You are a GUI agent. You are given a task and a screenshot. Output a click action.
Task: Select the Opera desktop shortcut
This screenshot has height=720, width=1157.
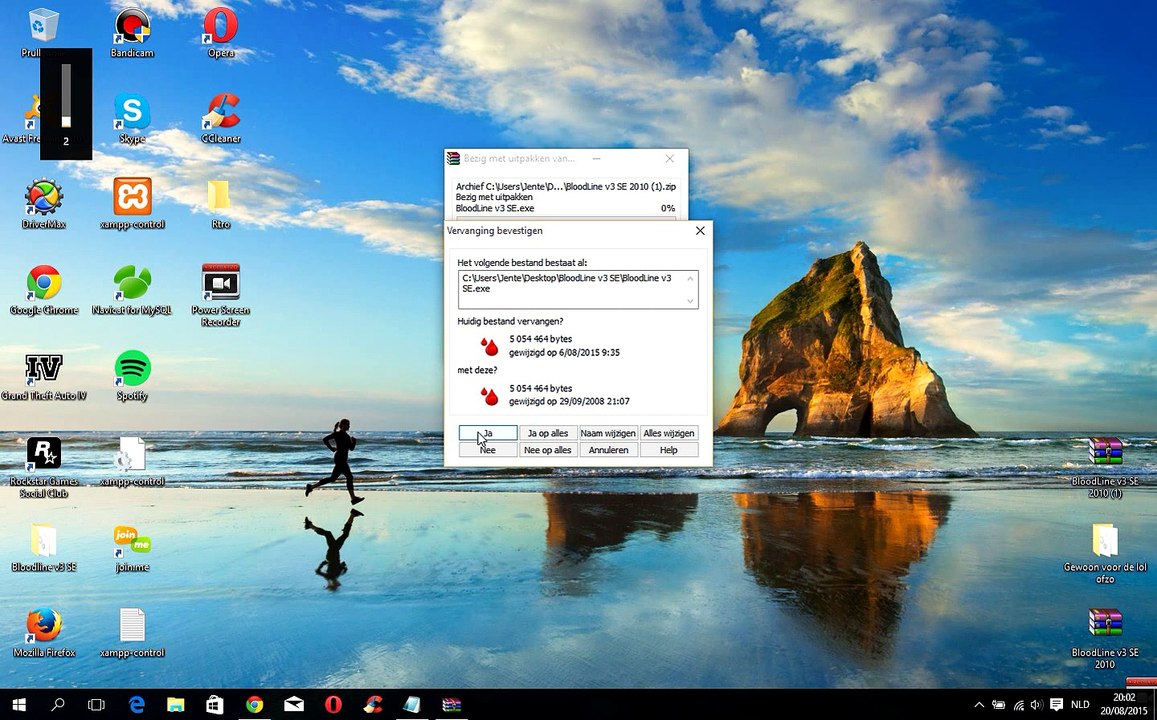[x=221, y=32]
